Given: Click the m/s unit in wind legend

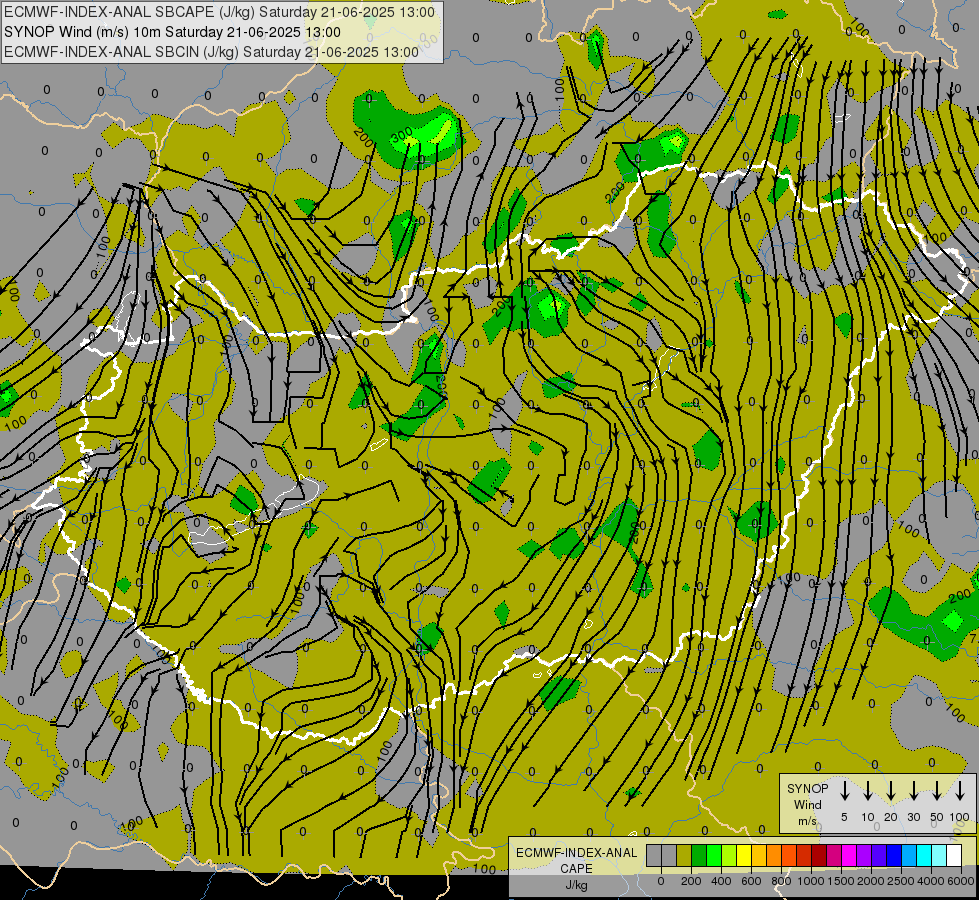Looking at the screenshot, I should [807, 821].
